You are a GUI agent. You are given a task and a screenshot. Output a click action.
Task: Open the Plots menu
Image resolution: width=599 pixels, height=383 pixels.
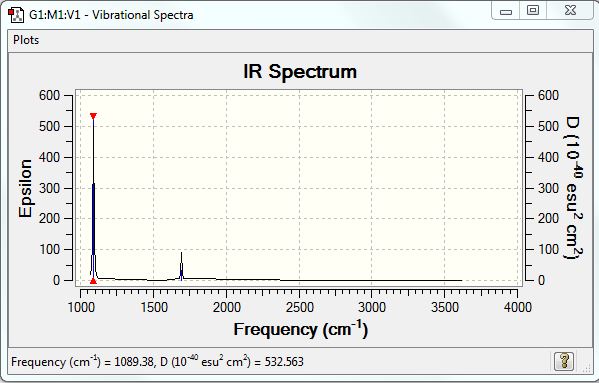click(x=26, y=40)
